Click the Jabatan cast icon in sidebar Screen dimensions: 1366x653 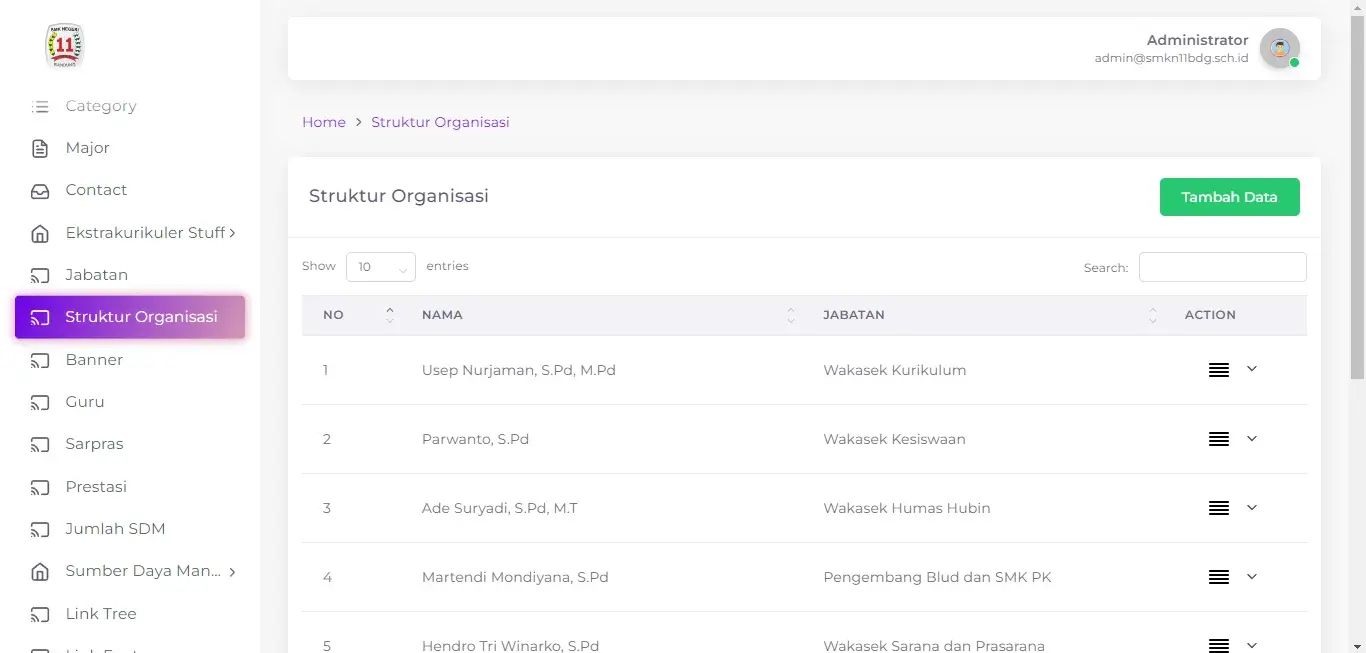click(x=40, y=276)
